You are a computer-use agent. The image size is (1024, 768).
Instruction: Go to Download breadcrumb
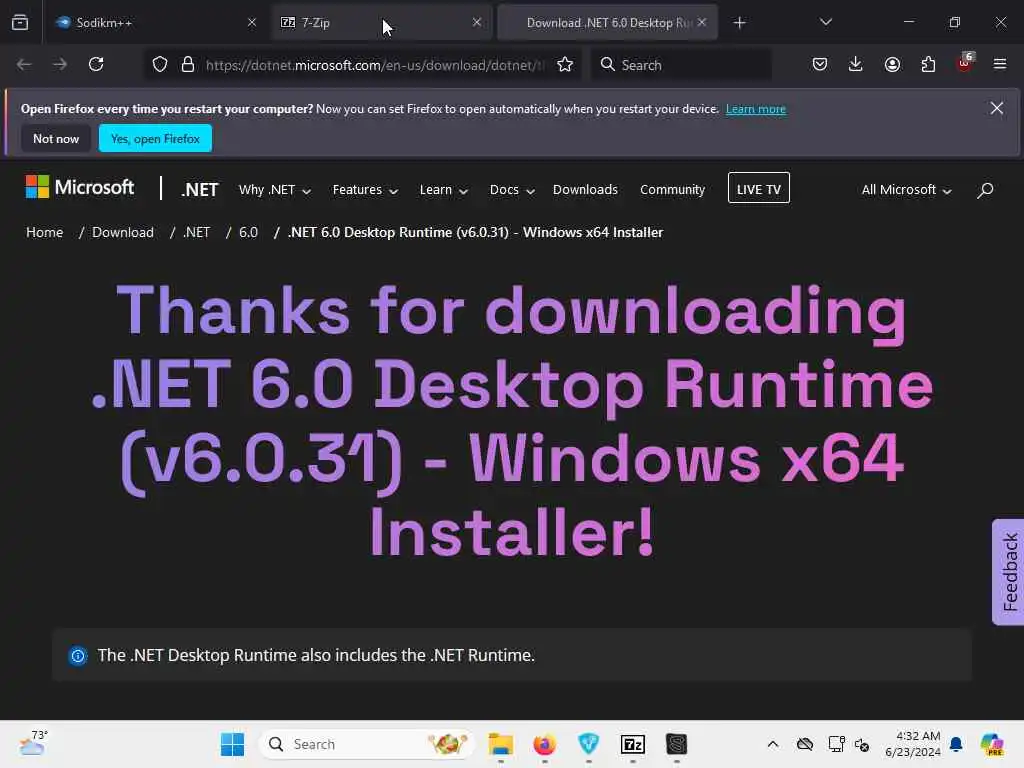point(123,232)
